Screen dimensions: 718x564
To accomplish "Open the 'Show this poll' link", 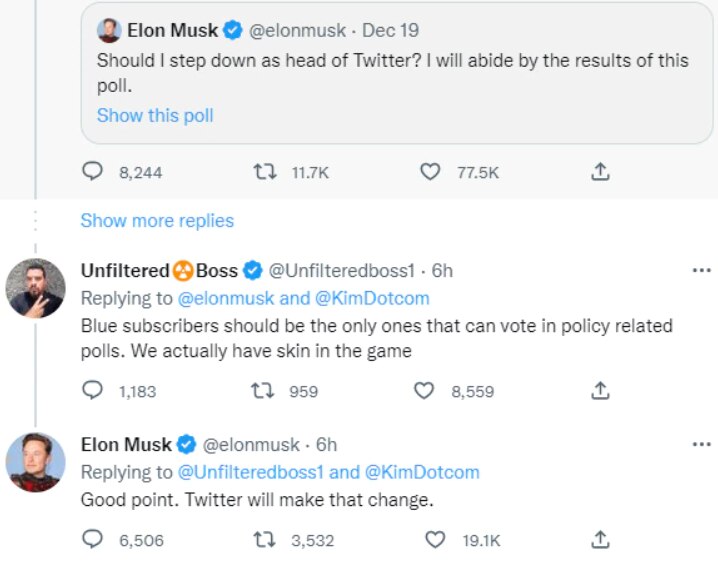I will point(155,115).
